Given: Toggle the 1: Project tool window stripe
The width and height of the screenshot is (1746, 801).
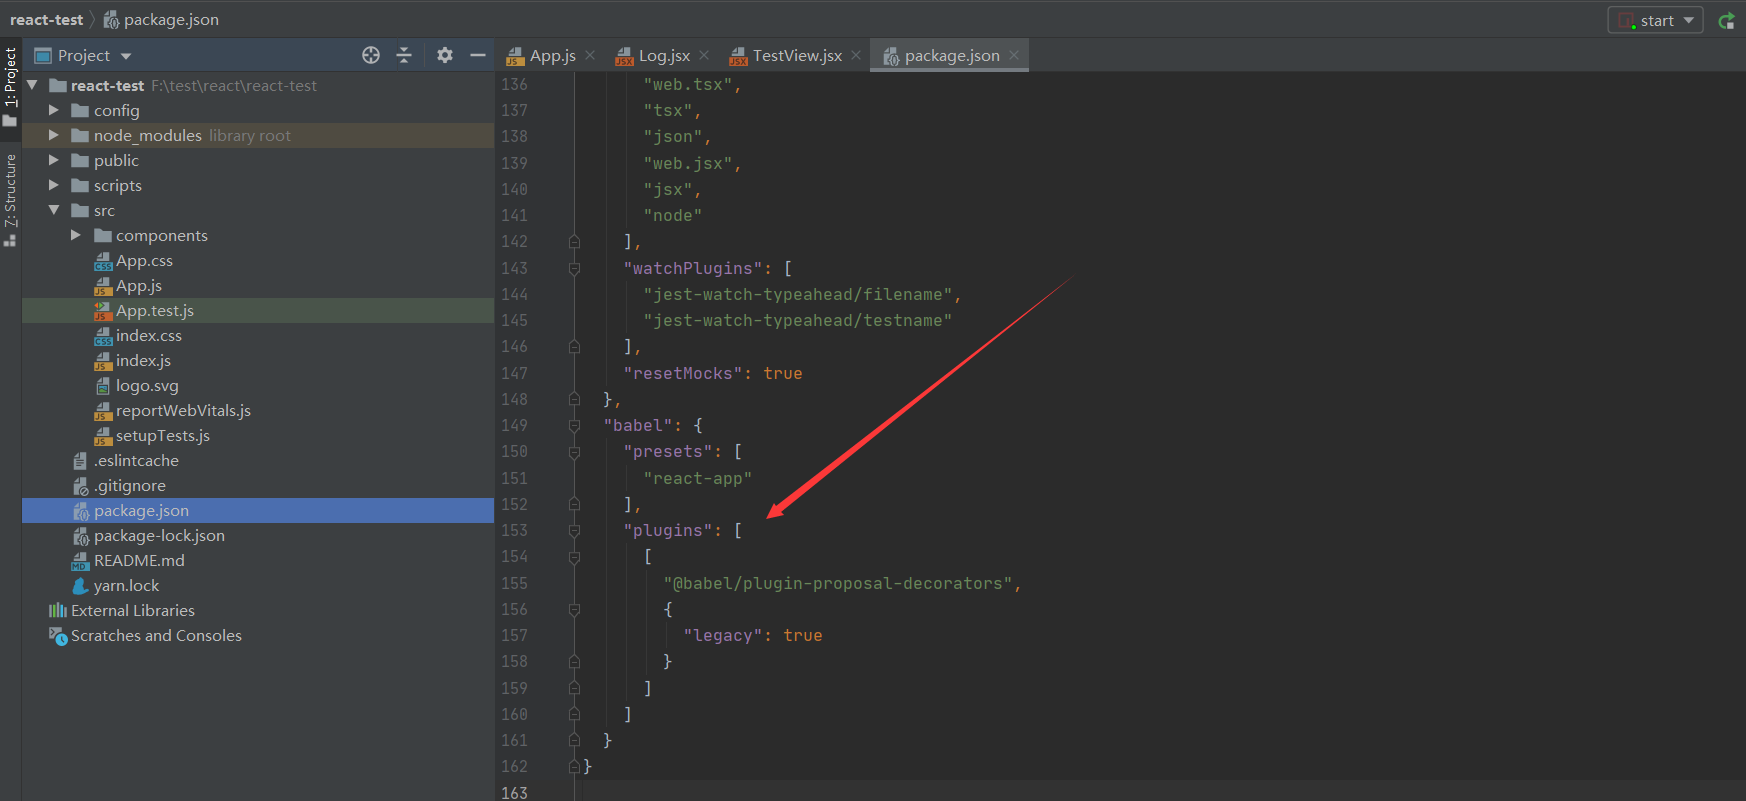Looking at the screenshot, I should click(10, 86).
